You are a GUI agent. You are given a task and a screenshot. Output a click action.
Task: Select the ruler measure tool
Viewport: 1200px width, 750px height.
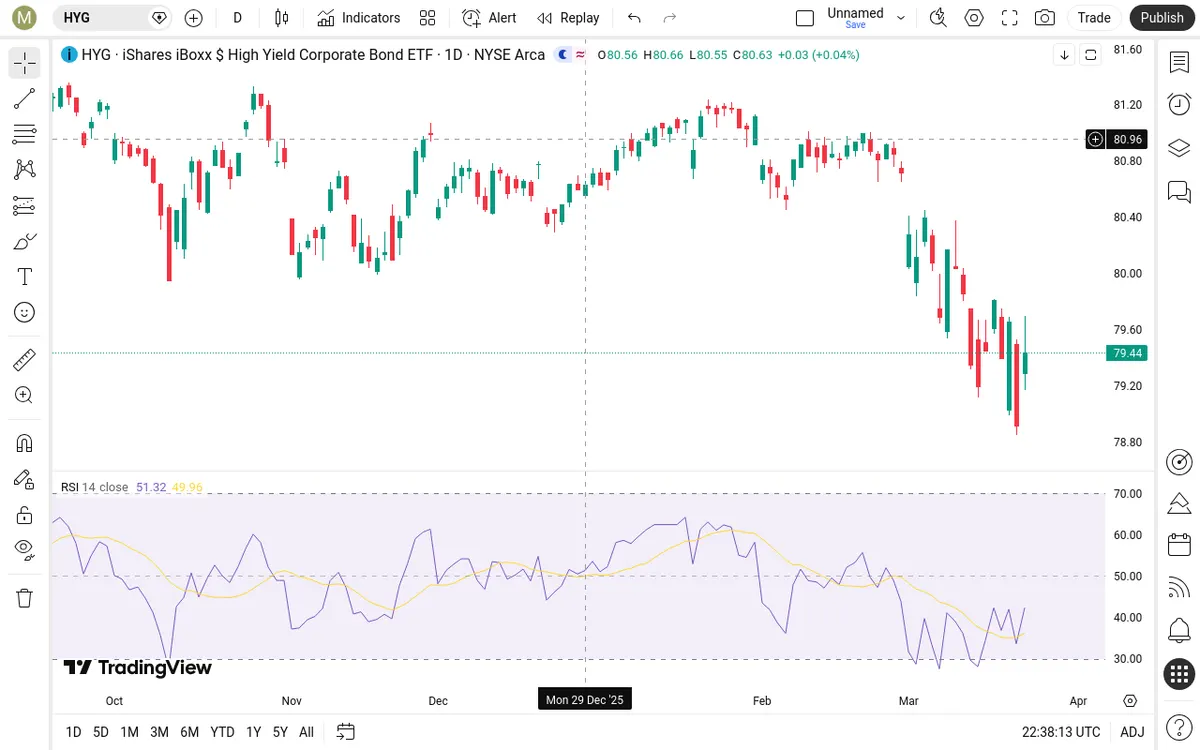25,359
